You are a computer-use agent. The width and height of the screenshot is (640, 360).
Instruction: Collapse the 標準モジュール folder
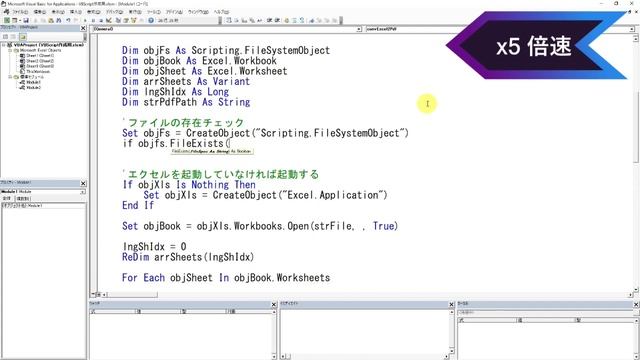(11, 77)
